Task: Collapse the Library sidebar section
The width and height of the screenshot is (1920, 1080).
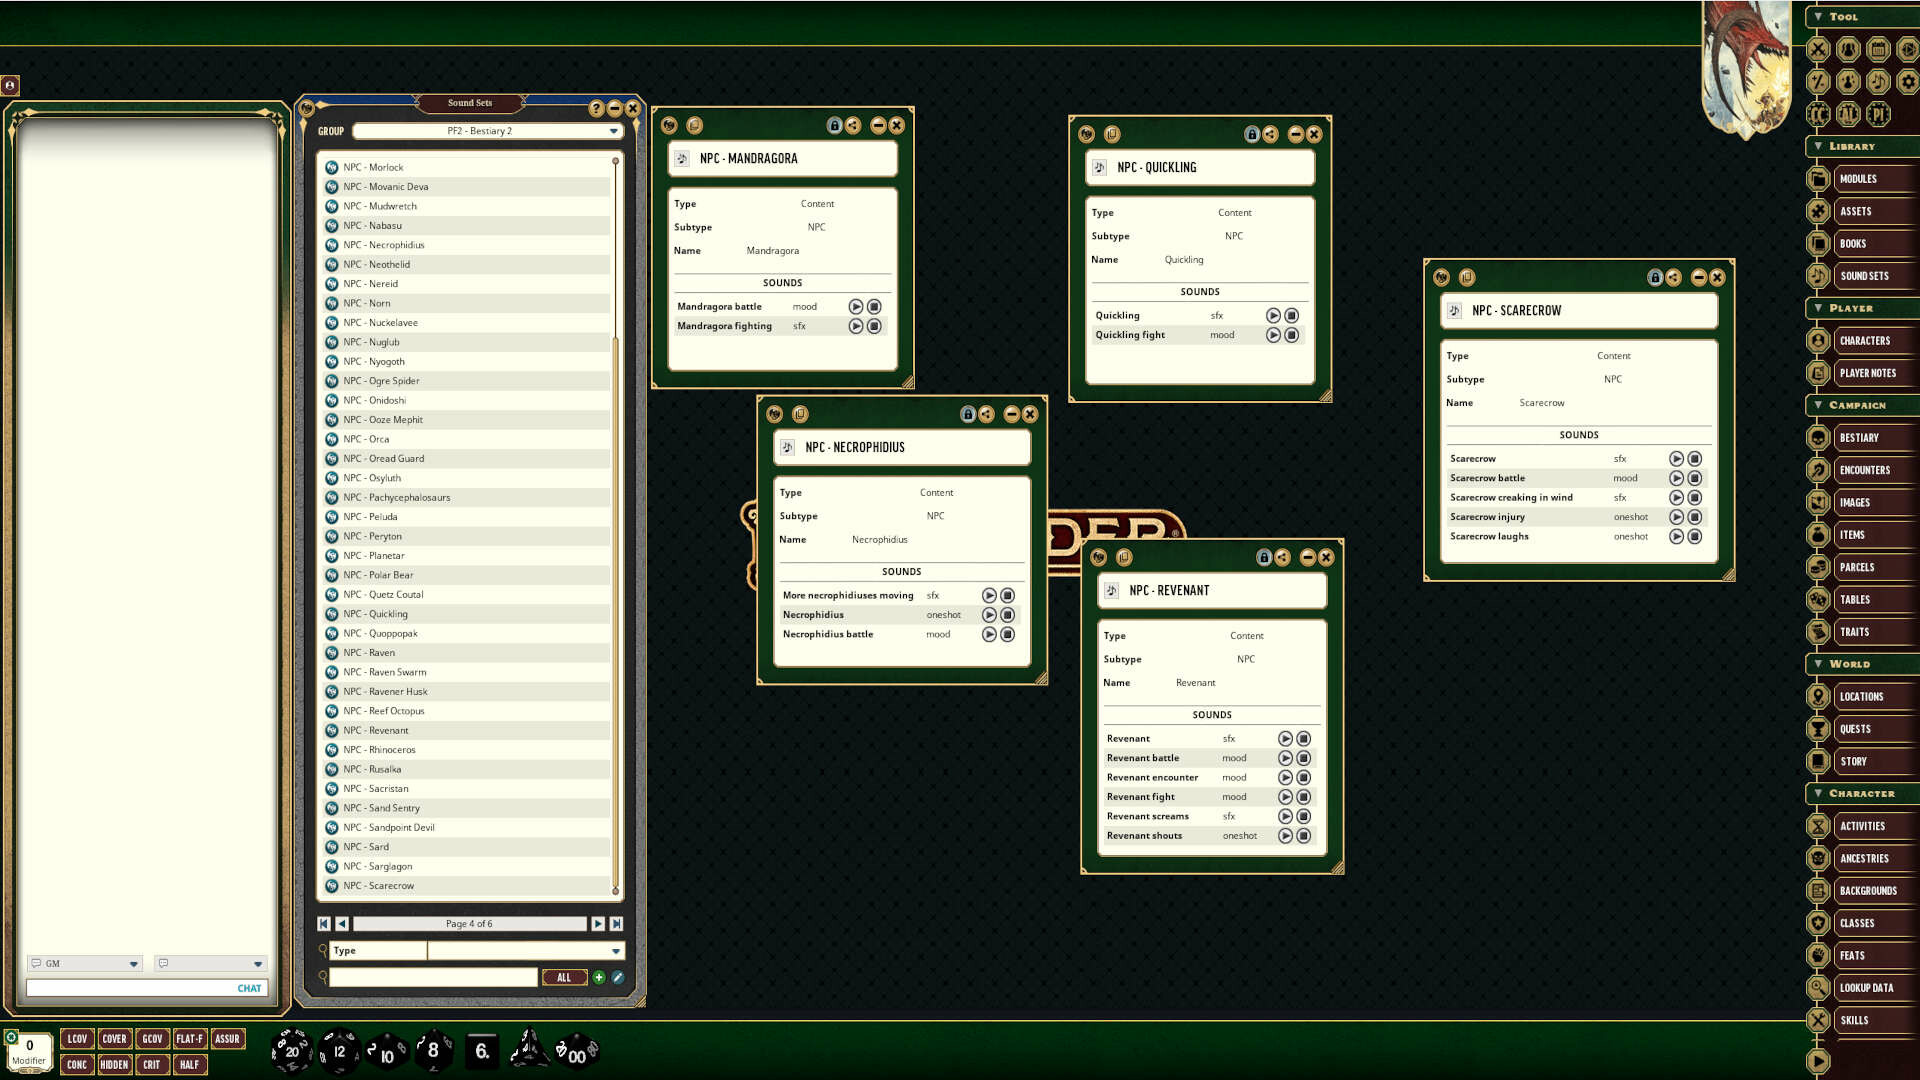Action: (x=1817, y=146)
